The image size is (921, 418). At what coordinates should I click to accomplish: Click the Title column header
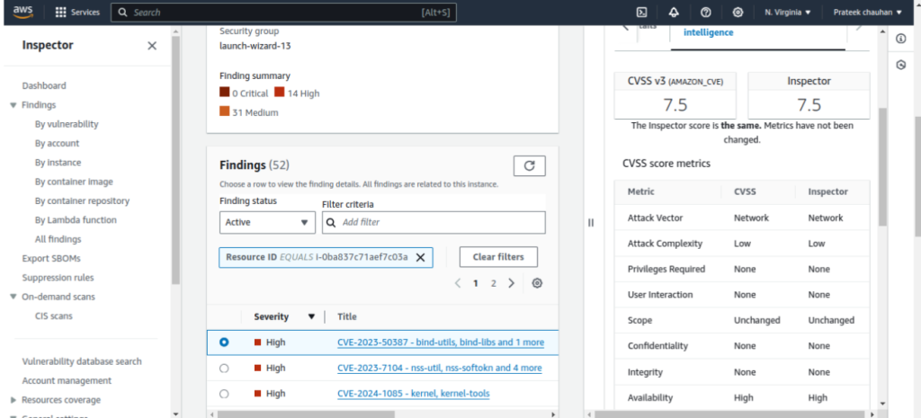(347, 317)
